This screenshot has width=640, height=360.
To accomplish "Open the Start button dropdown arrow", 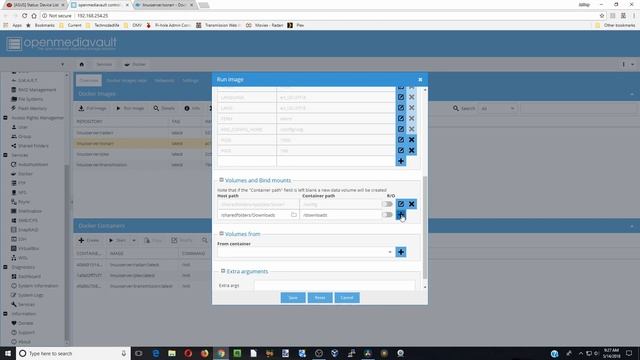I will [x=133, y=240].
